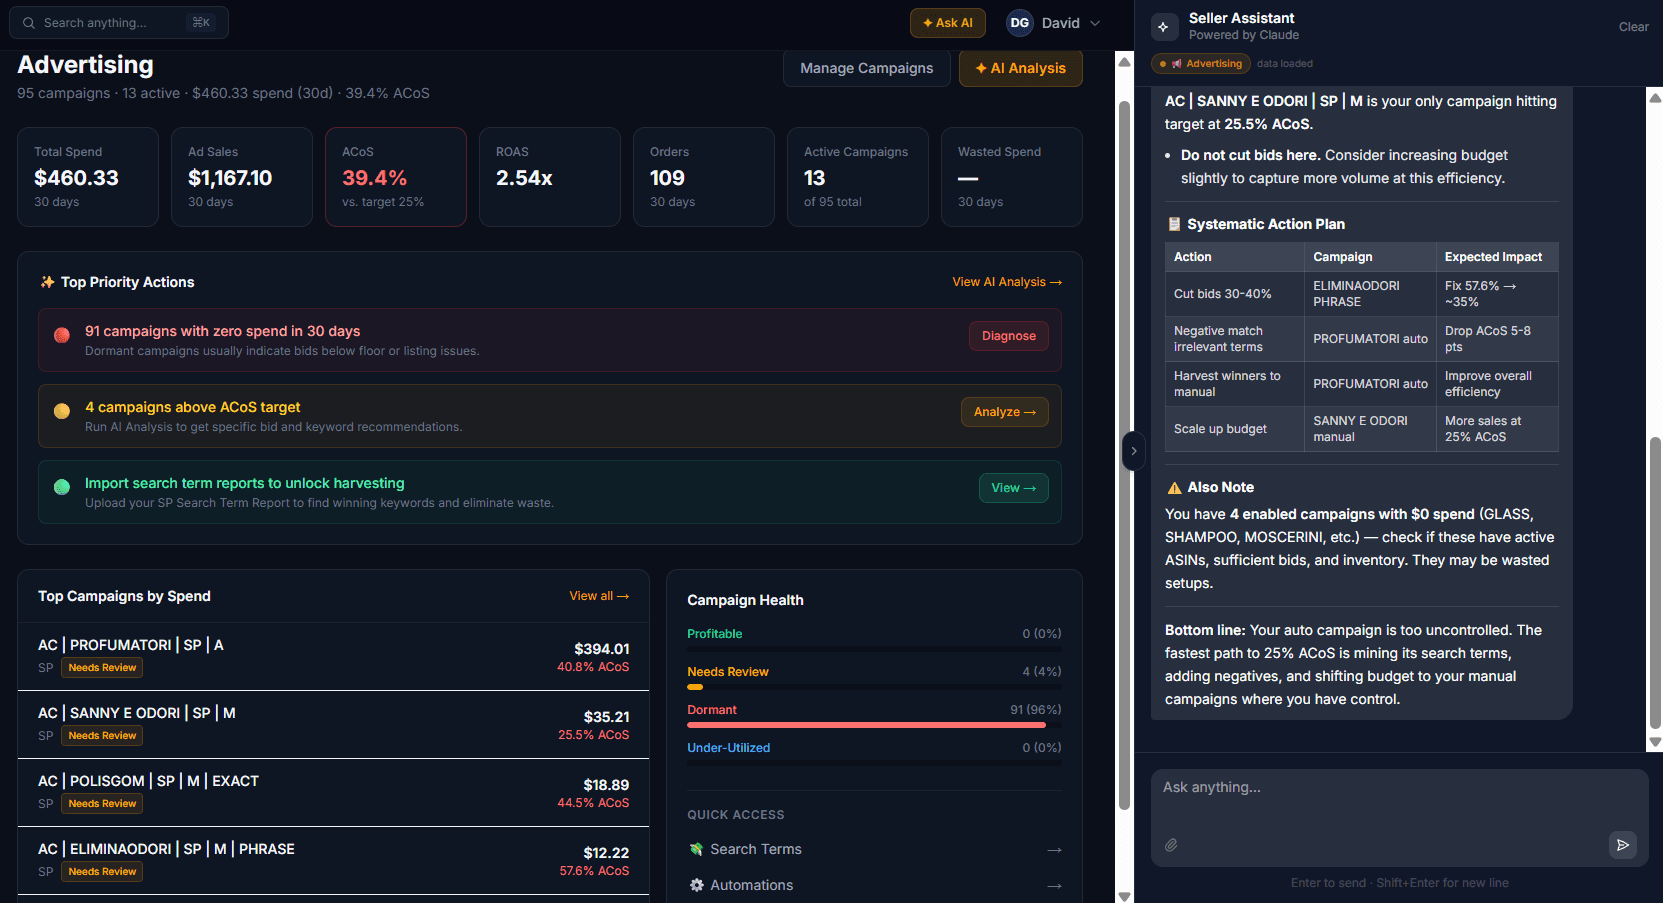This screenshot has width=1663, height=903.
Task: Click the 91 campaigns with zero spend heading
Action: pos(222,331)
